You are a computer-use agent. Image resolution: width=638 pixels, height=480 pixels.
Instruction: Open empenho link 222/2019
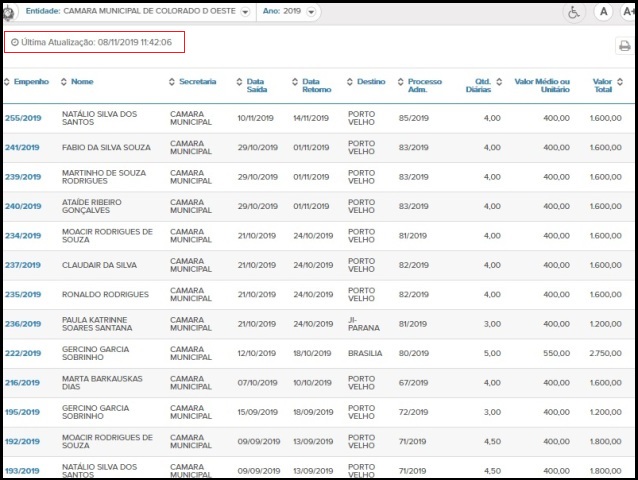pos(22,353)
